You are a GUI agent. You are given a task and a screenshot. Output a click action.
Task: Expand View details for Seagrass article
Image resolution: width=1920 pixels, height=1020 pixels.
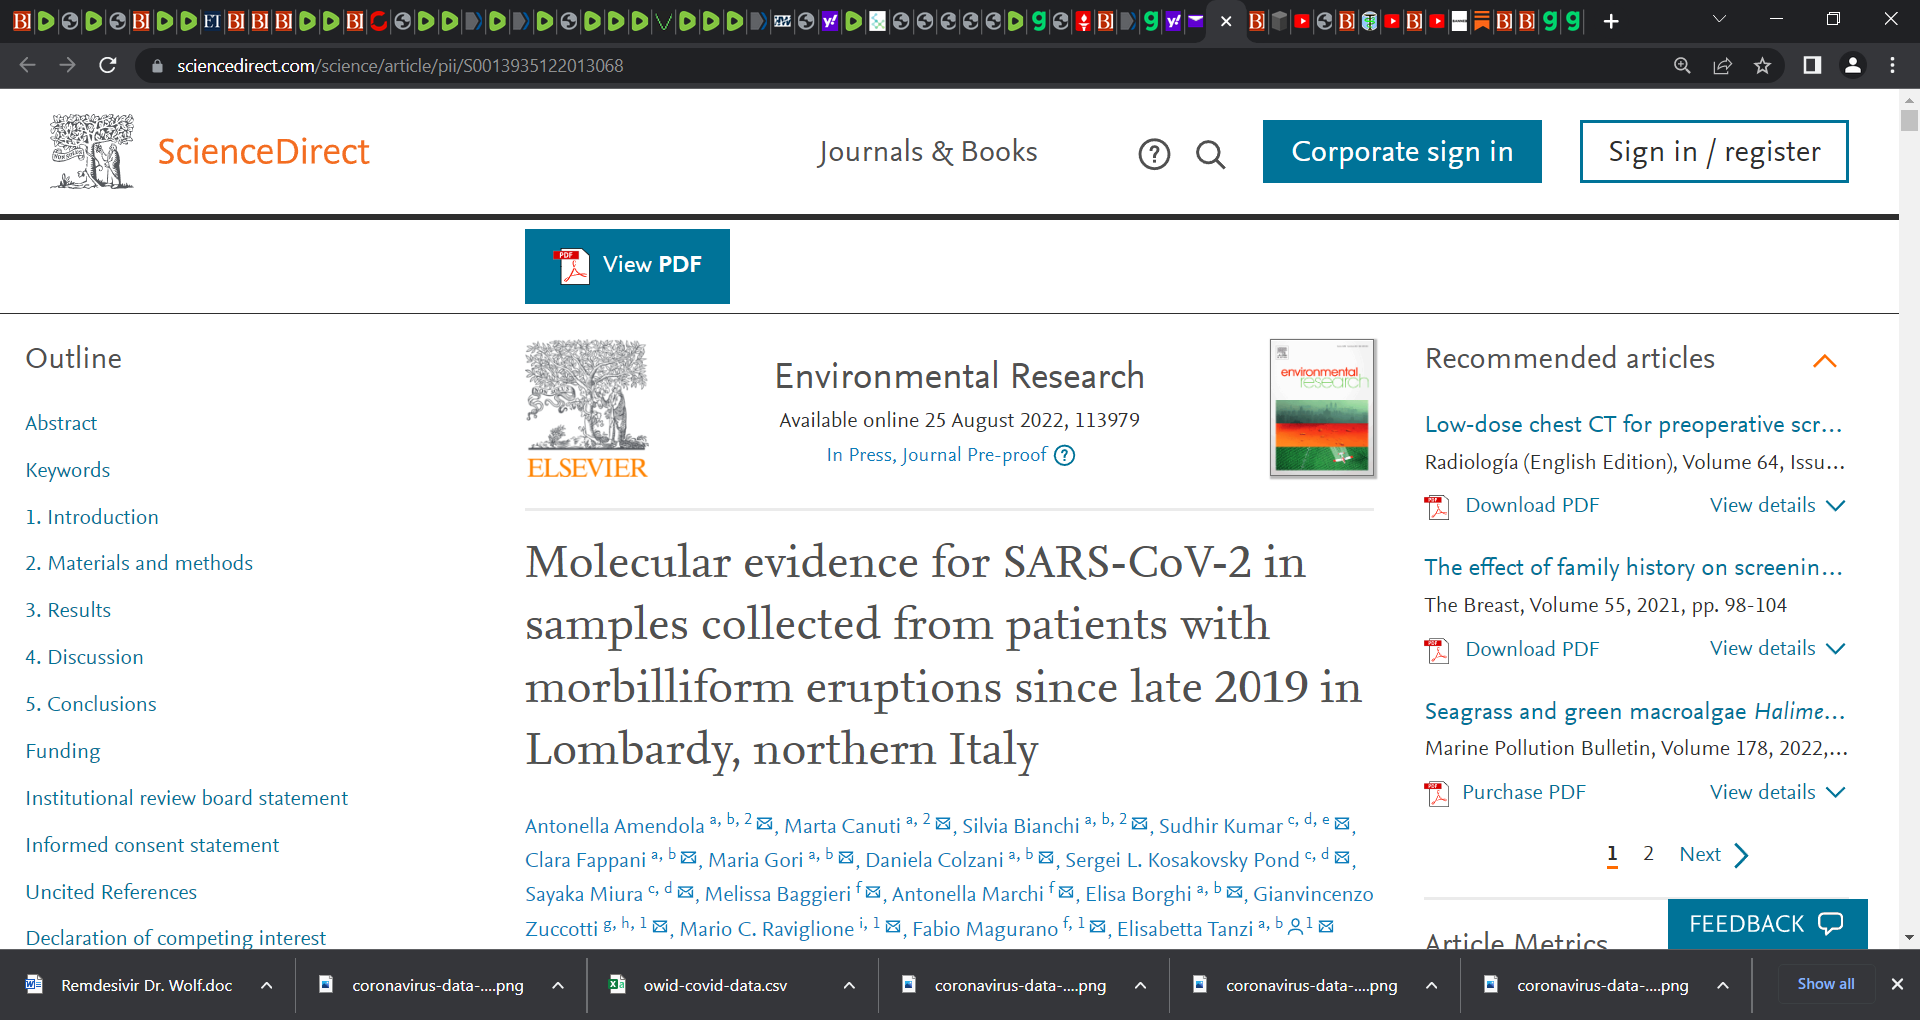point(1777,792)
